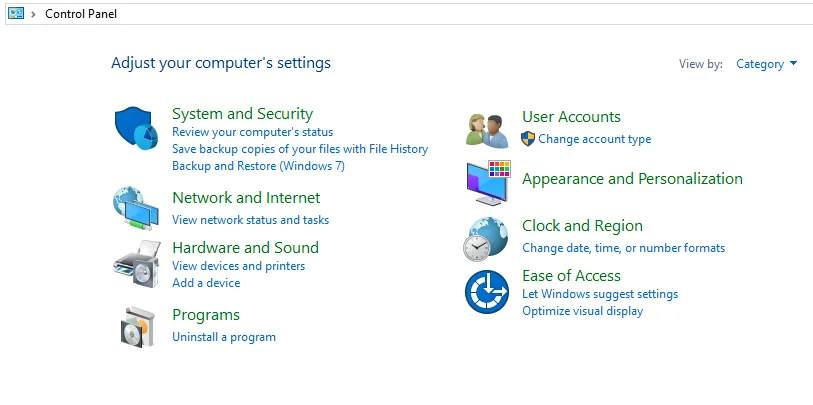Click the address bar field
This screenshot has height=405, width=813.
[409, 14]
